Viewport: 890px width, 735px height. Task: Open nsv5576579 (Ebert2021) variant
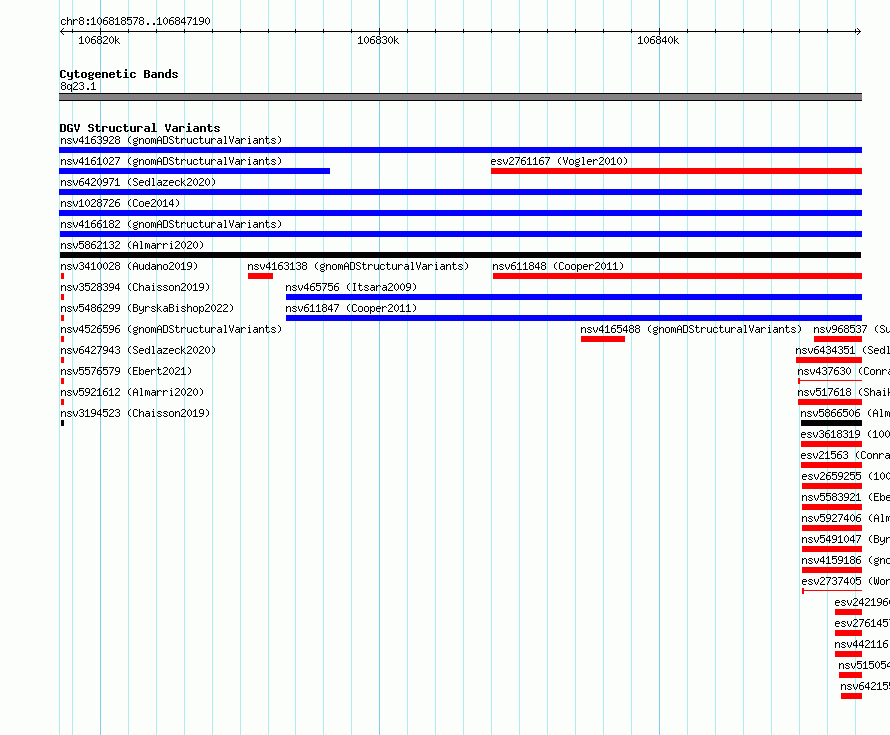[x=126, y=371]
